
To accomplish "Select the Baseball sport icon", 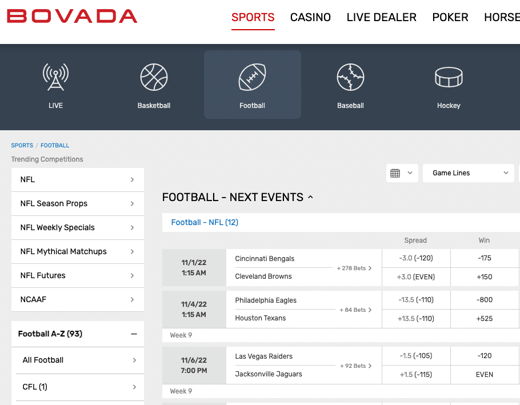I will [350, 77].
